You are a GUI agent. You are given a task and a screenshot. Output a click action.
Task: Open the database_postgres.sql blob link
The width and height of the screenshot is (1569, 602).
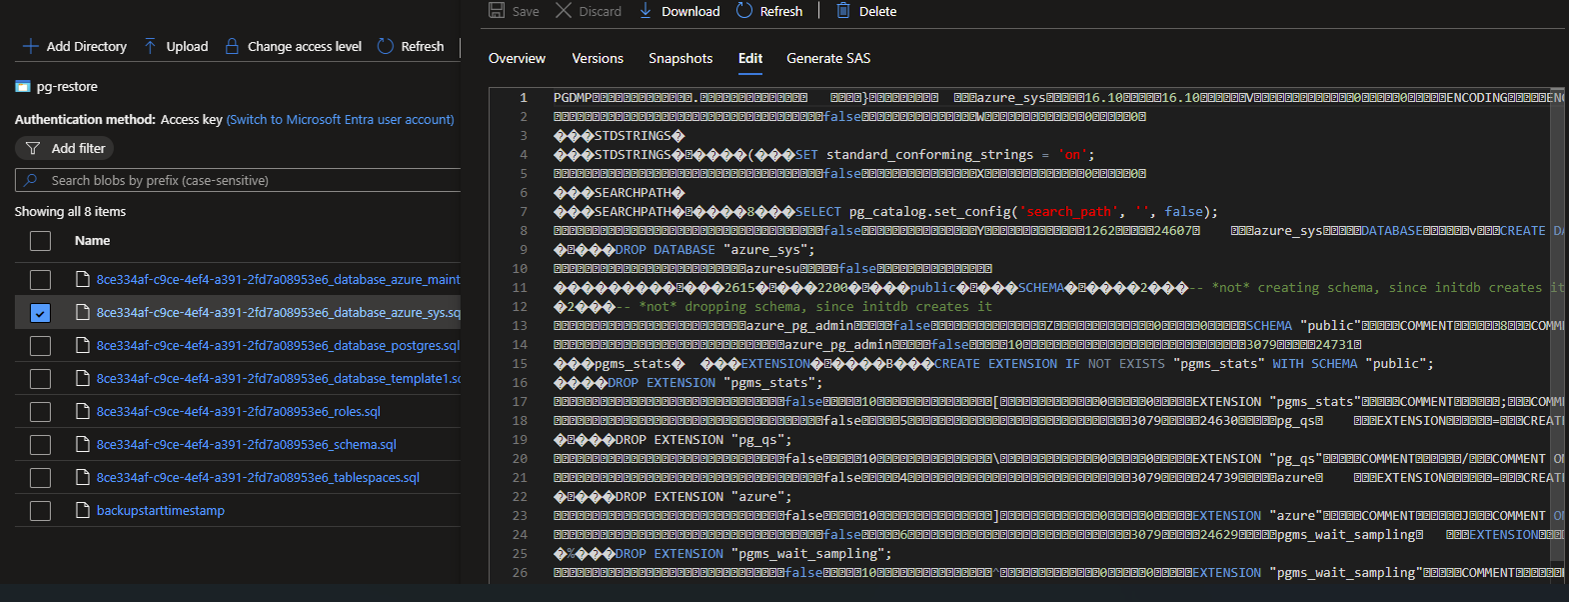[278, 345]
